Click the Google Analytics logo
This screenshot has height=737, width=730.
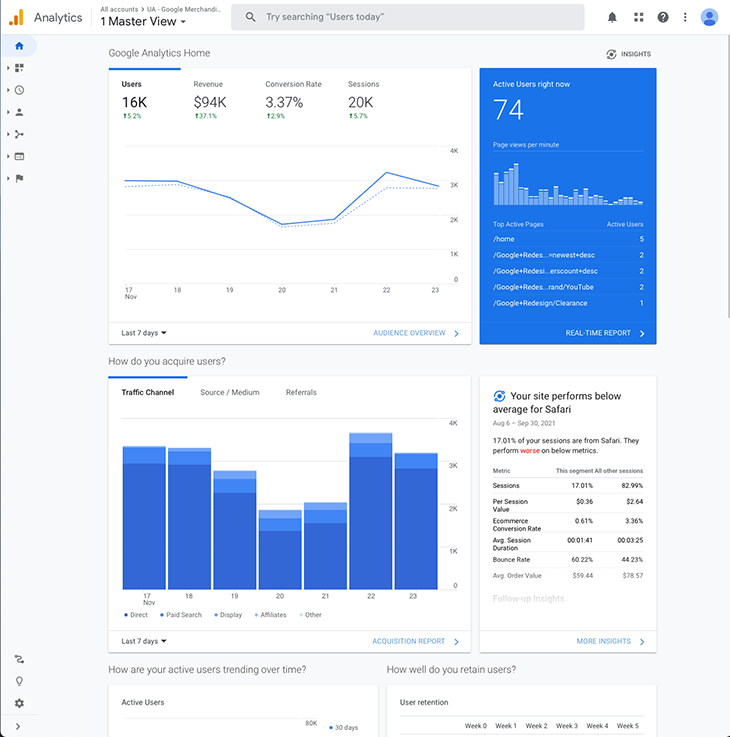click(16, 17)
